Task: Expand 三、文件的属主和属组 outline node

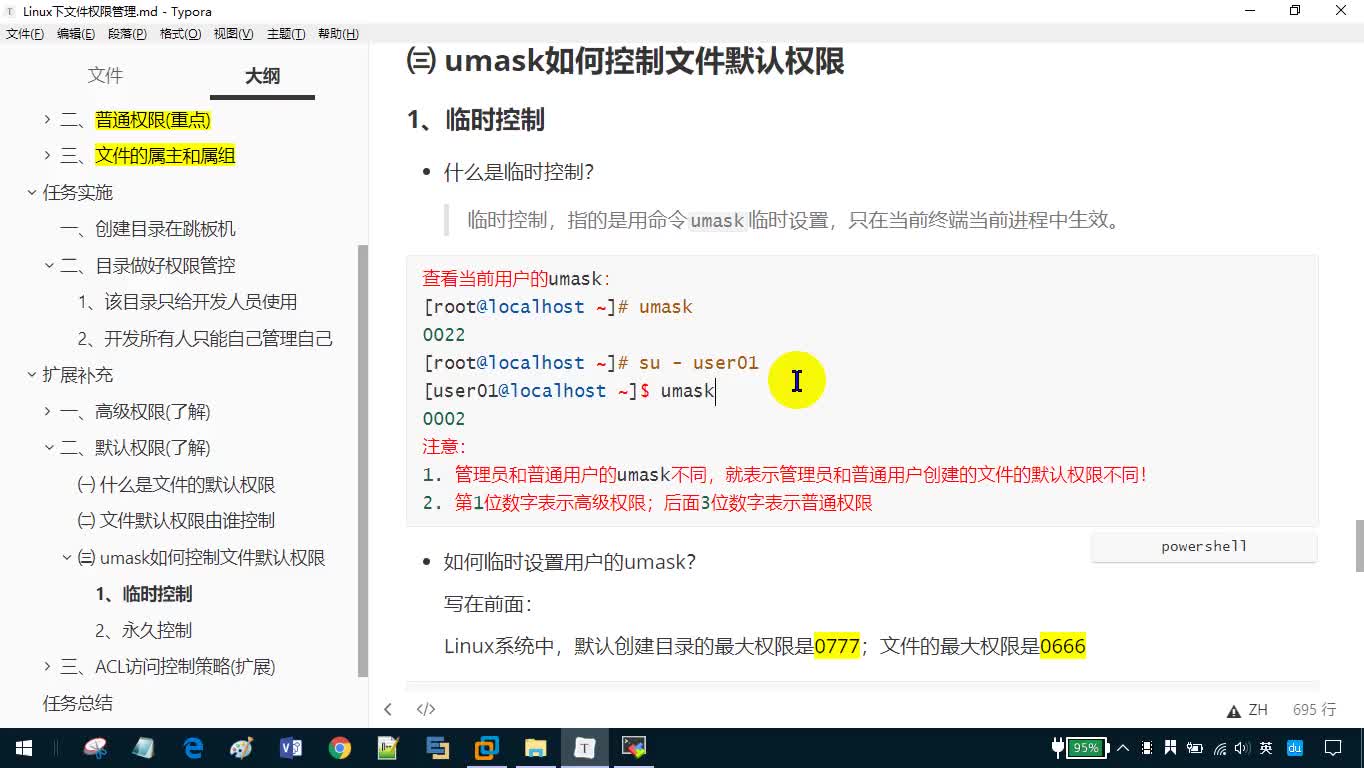Action: (x=47, y=156)
